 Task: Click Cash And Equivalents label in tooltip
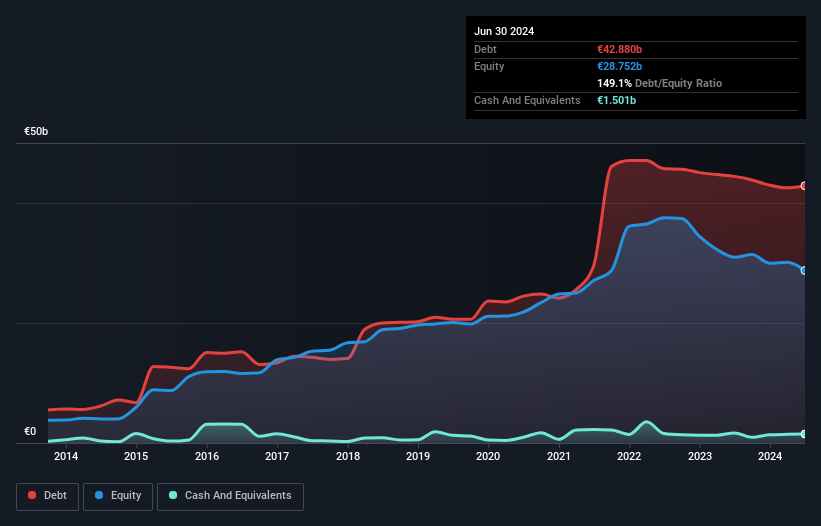click(x=527, y=100)
